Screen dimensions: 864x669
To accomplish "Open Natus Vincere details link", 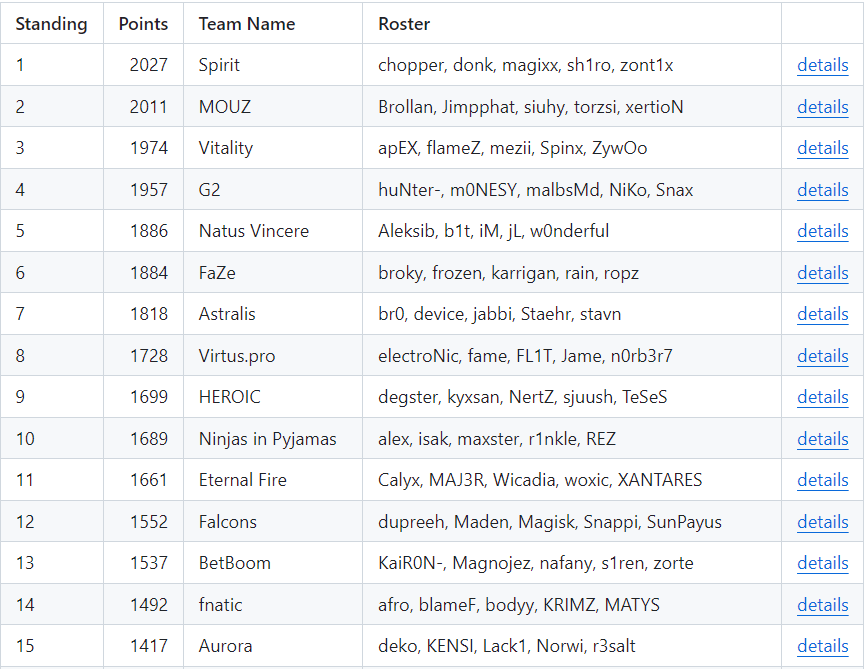I will 822,231.
